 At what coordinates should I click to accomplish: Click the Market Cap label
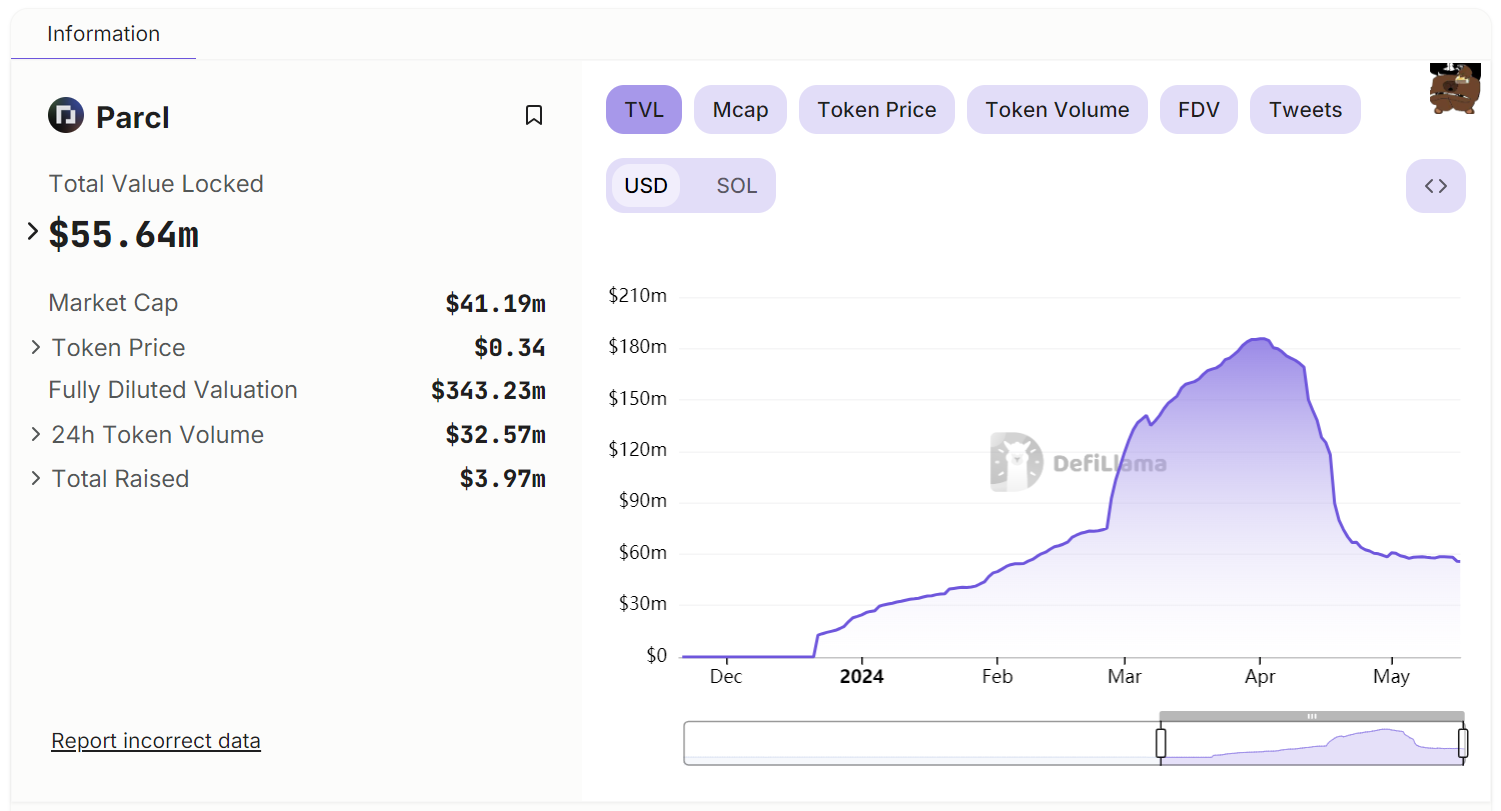point(113,303)
